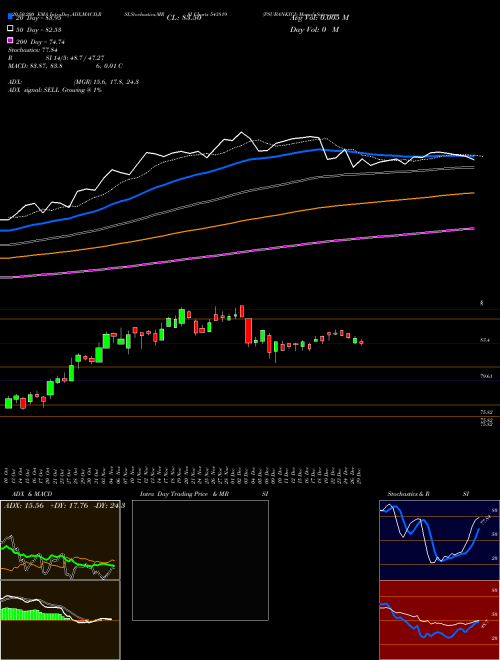Viewport: 500px width, 660px height.
Task: Click the 'Day Vol: 0 M' label
Action: [x=314, y=29]
